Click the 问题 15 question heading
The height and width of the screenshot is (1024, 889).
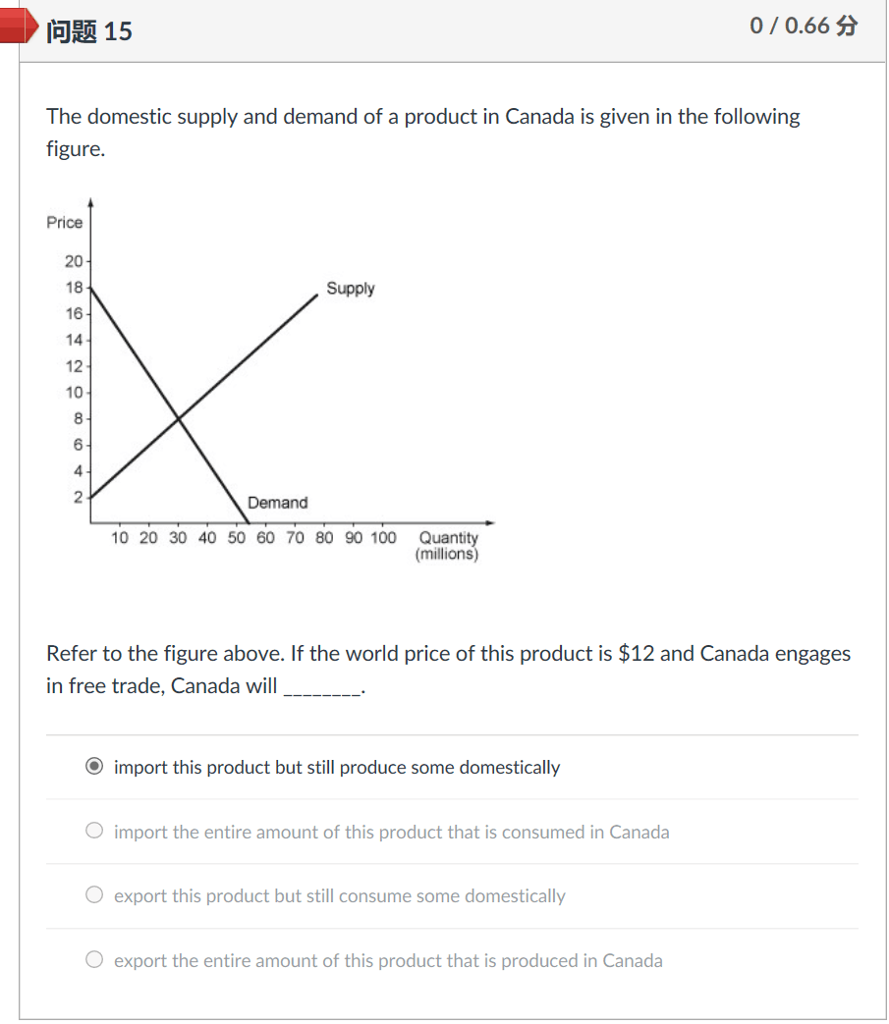point(89,31)
